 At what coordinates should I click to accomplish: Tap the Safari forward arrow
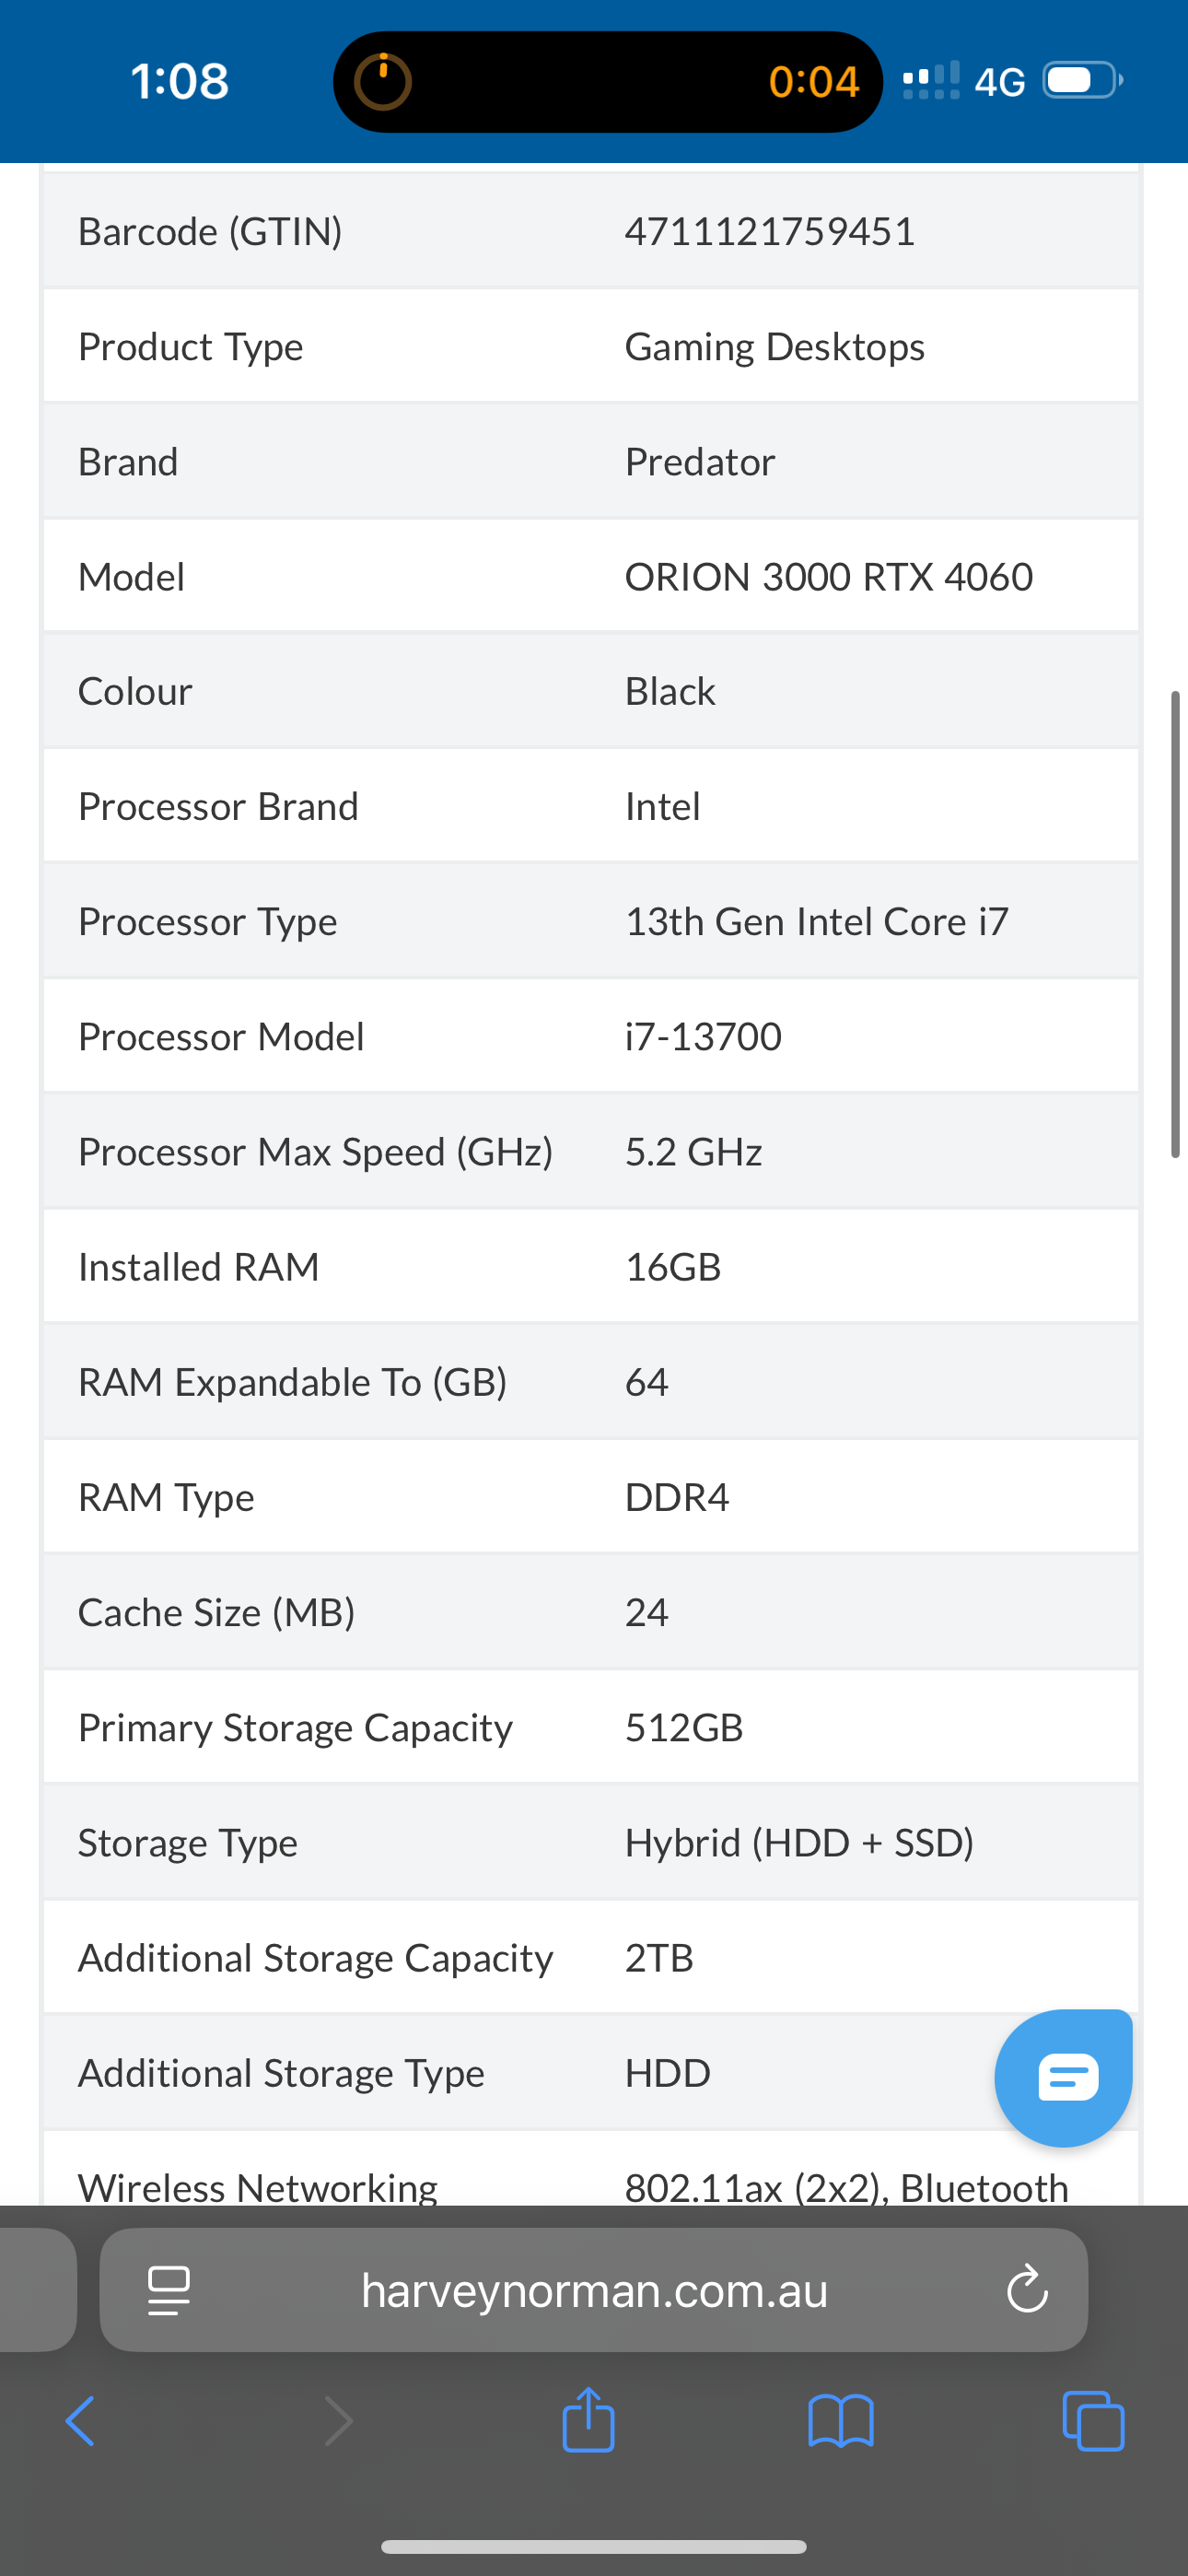tap(339, 2420)
